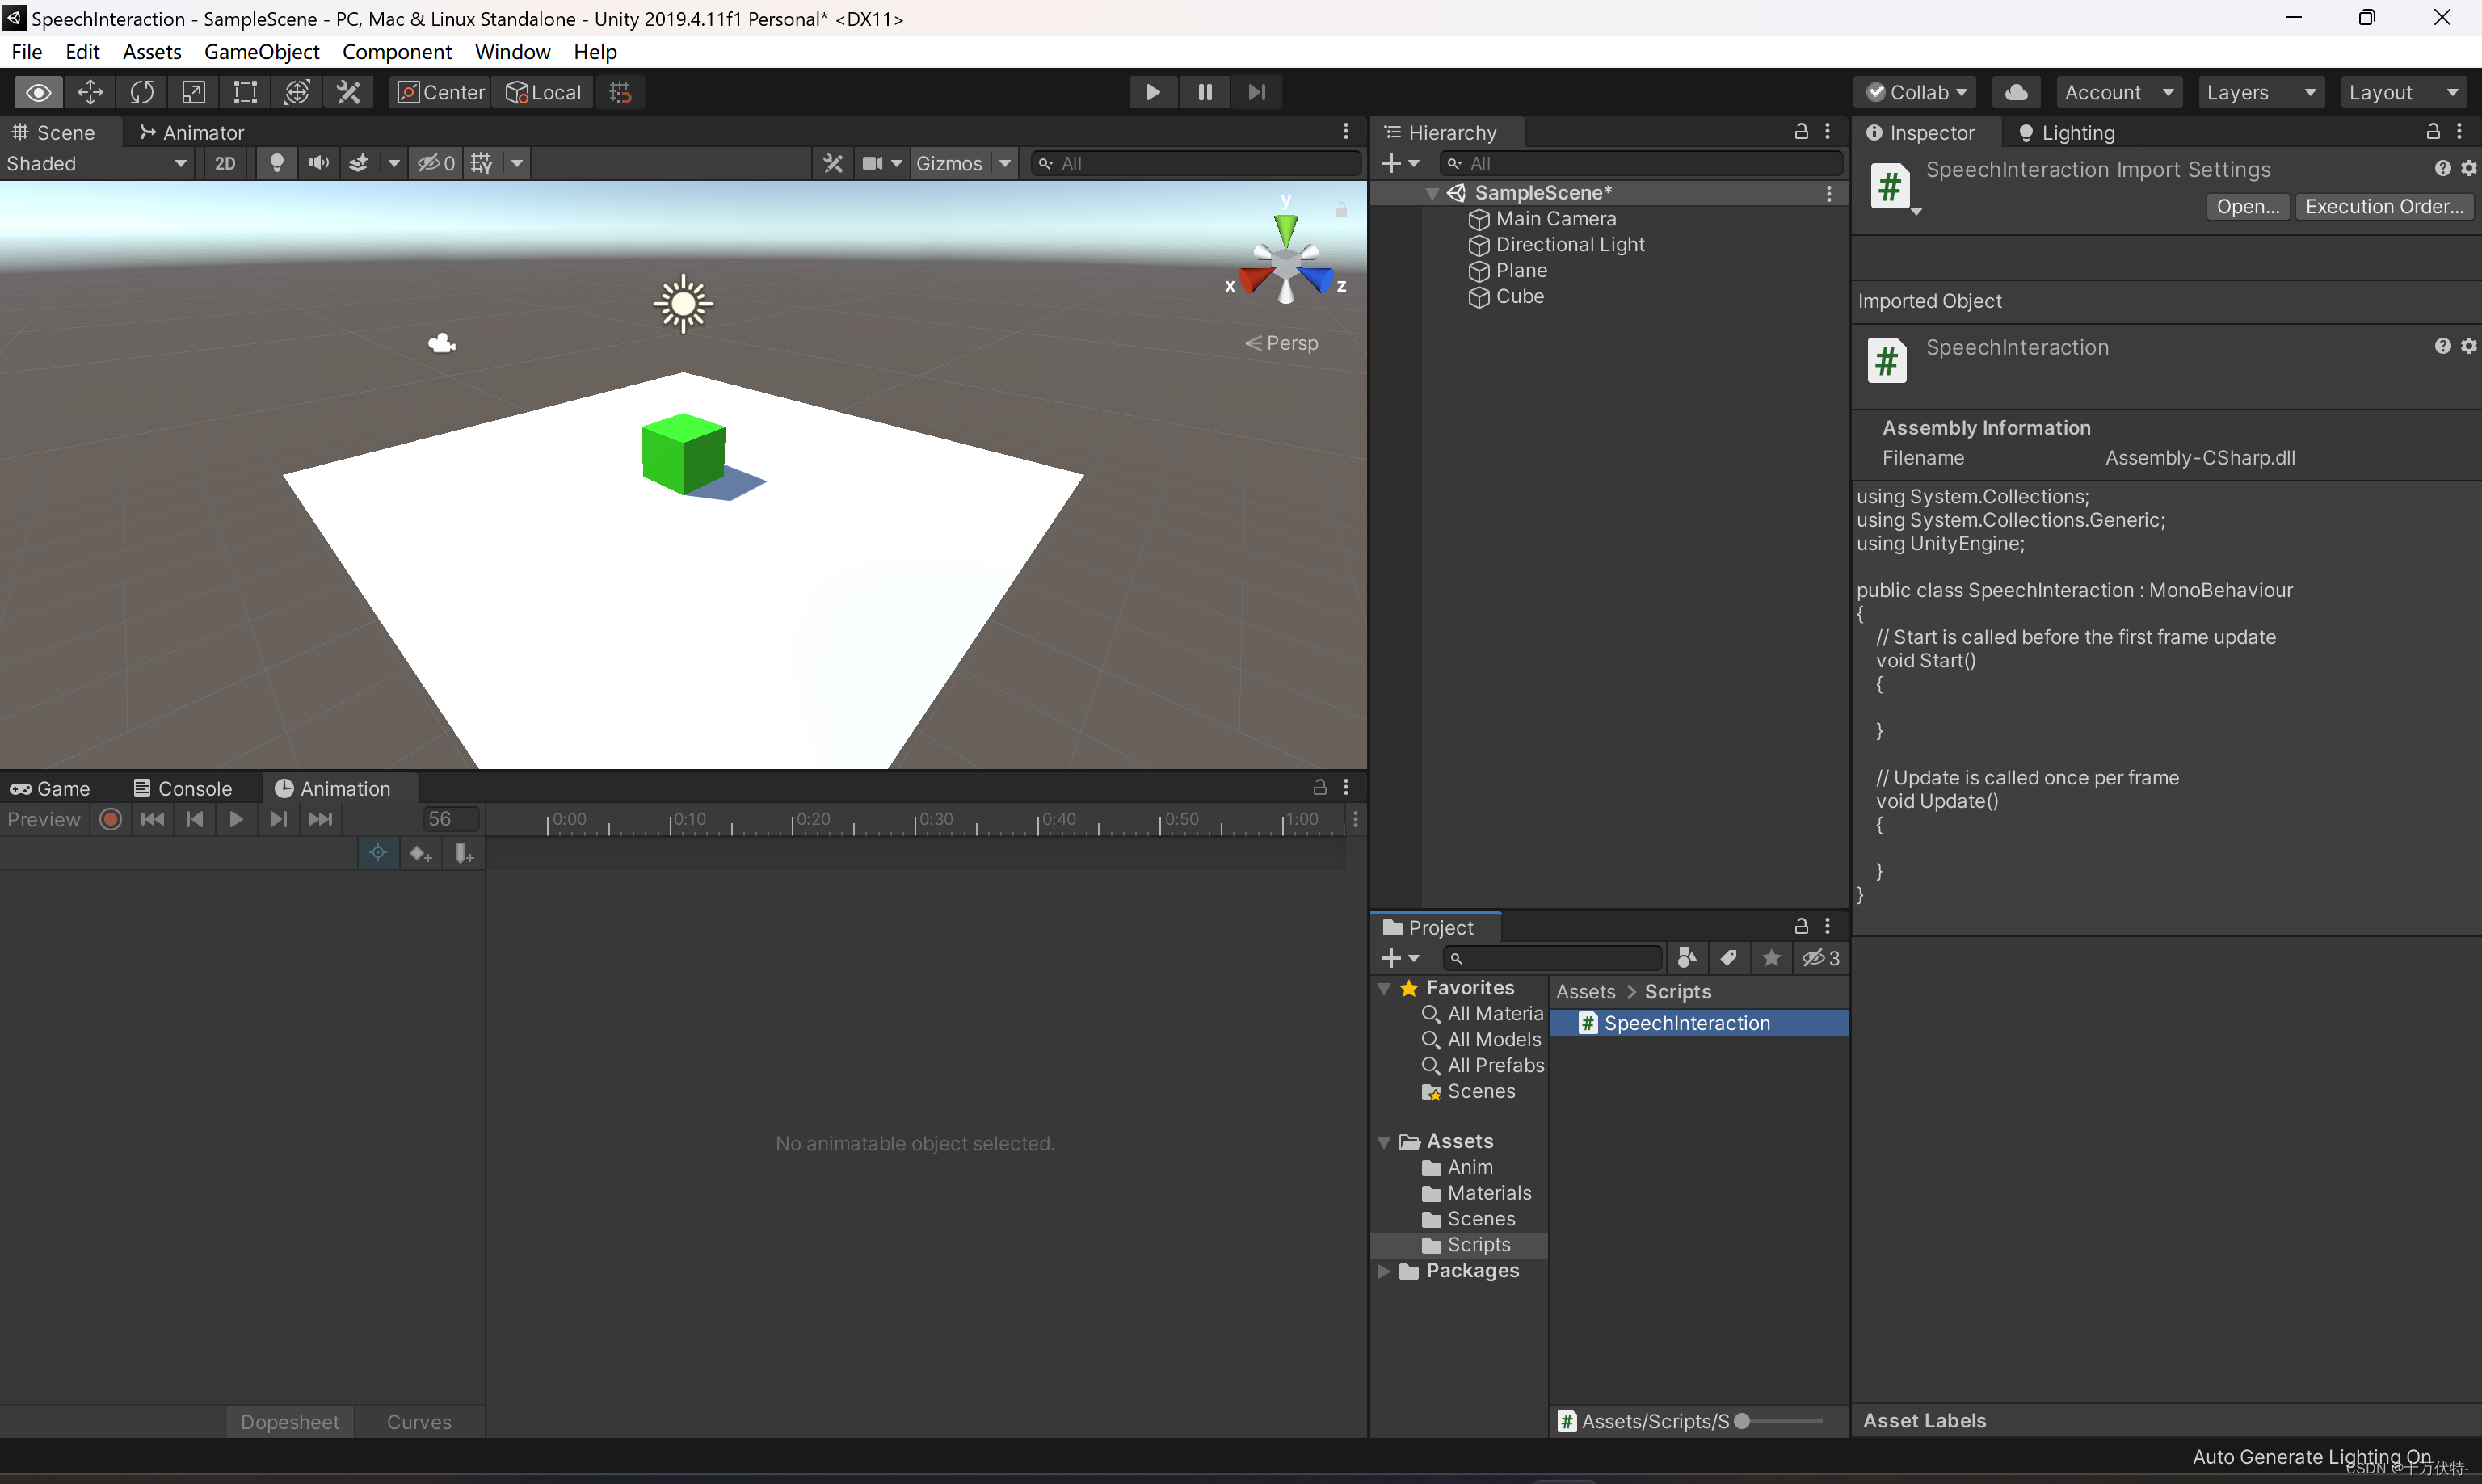Viewport: 2482px width, 1484px height.
Task: Click the Execution Order... button
Action: point(2383,206)
